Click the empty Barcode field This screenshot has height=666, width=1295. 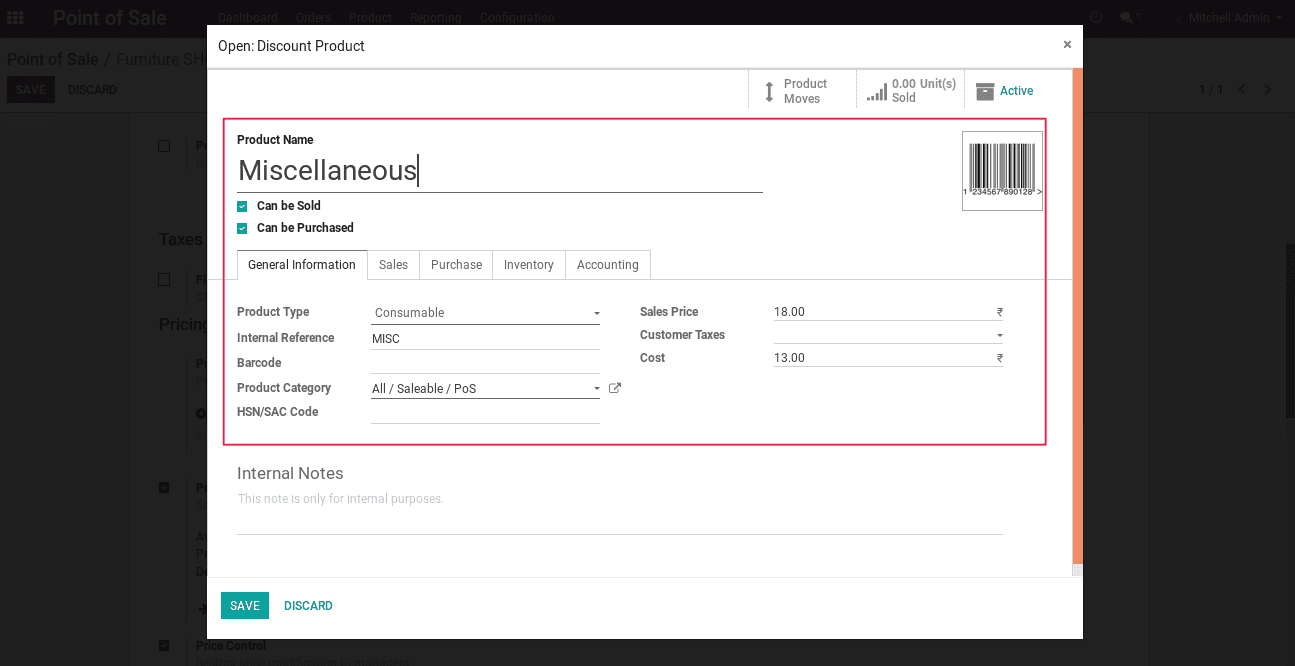(x=485, y=363)
